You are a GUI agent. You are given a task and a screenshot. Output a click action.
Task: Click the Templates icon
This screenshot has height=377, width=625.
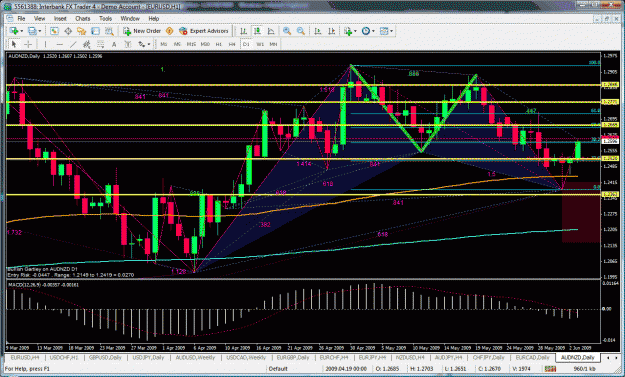(x=384, y=31)
